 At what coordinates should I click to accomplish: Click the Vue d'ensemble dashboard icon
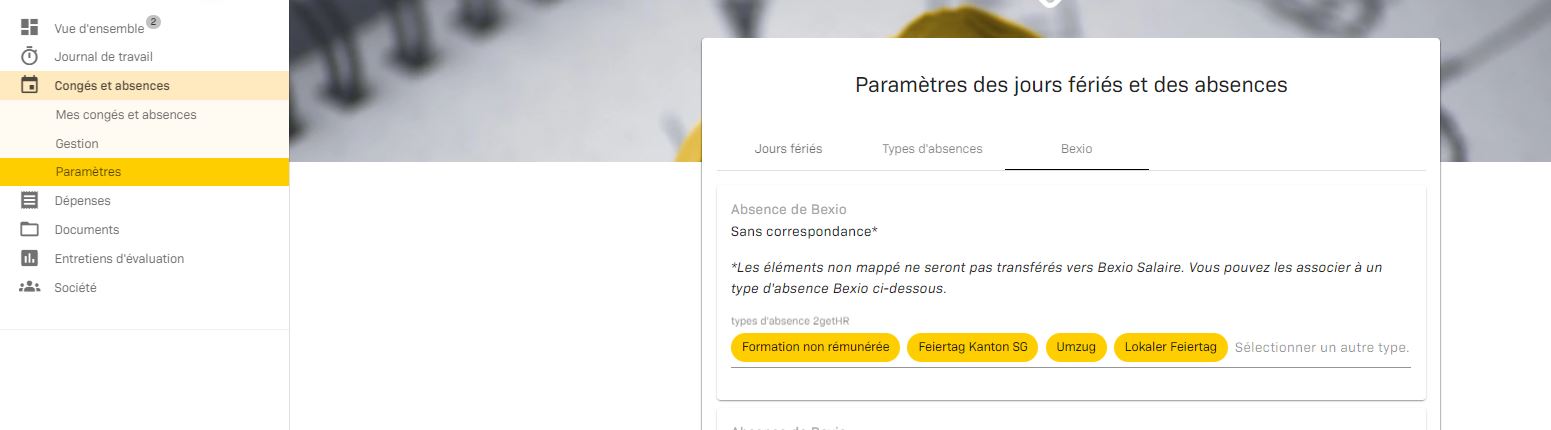click(x=29, y=28)
